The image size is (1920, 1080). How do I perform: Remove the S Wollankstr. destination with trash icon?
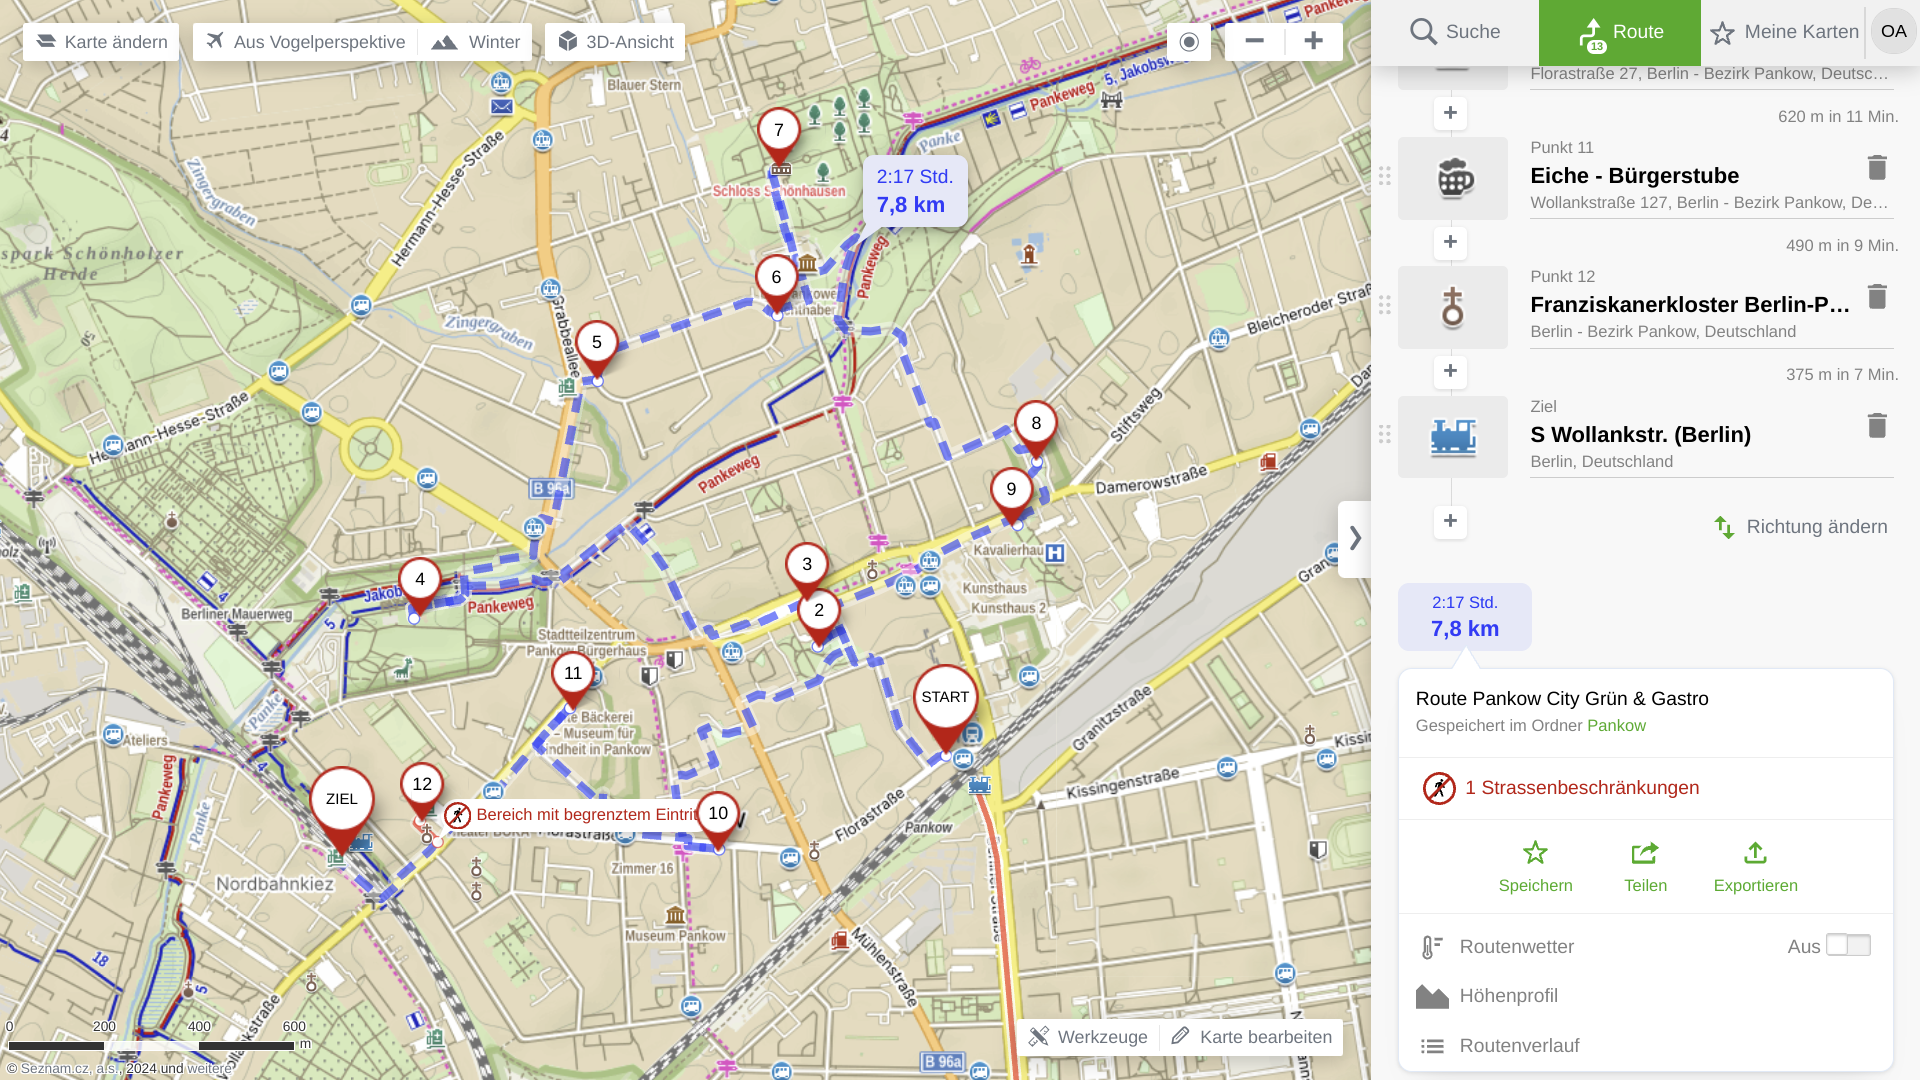(1876, 426)
